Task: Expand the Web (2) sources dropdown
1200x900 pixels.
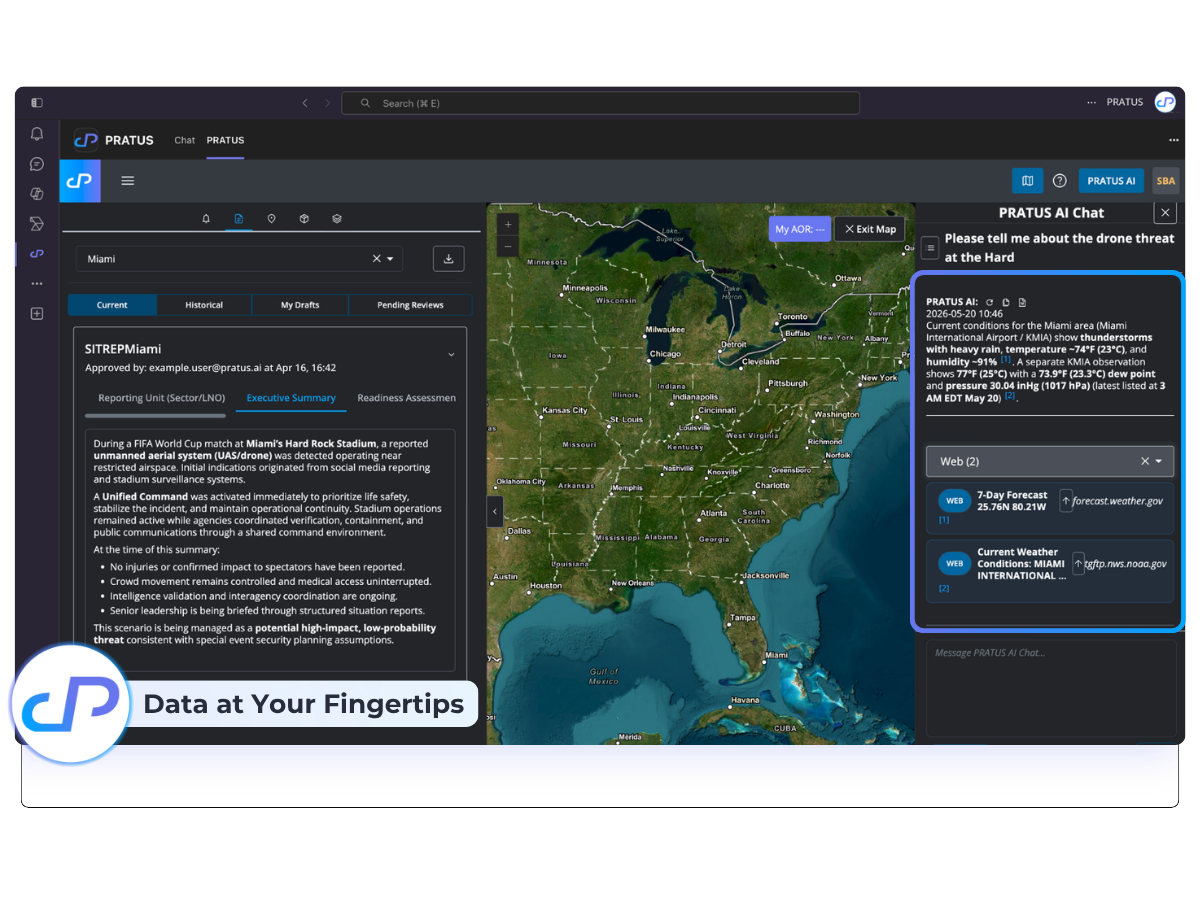Action: click(1159, 461)
